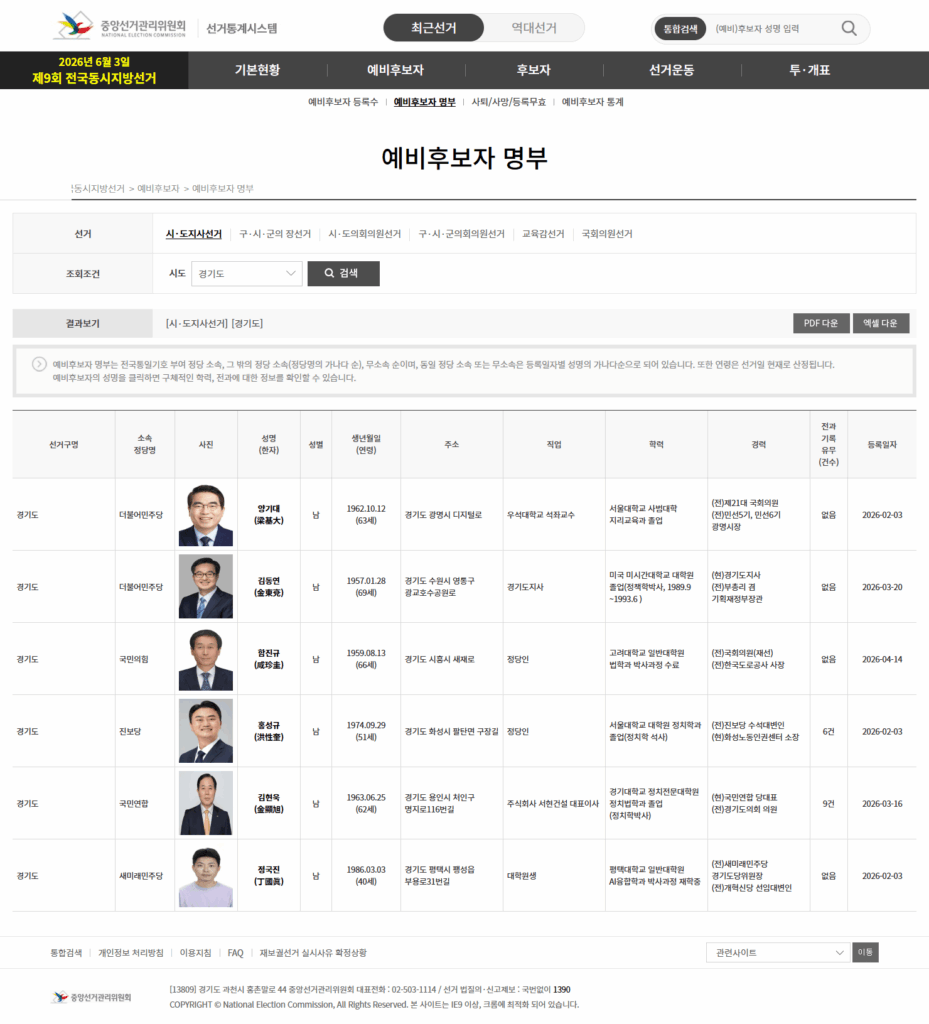Click the 검색 search button
Screen dimensions: 929x1024
tap(343, 274)
